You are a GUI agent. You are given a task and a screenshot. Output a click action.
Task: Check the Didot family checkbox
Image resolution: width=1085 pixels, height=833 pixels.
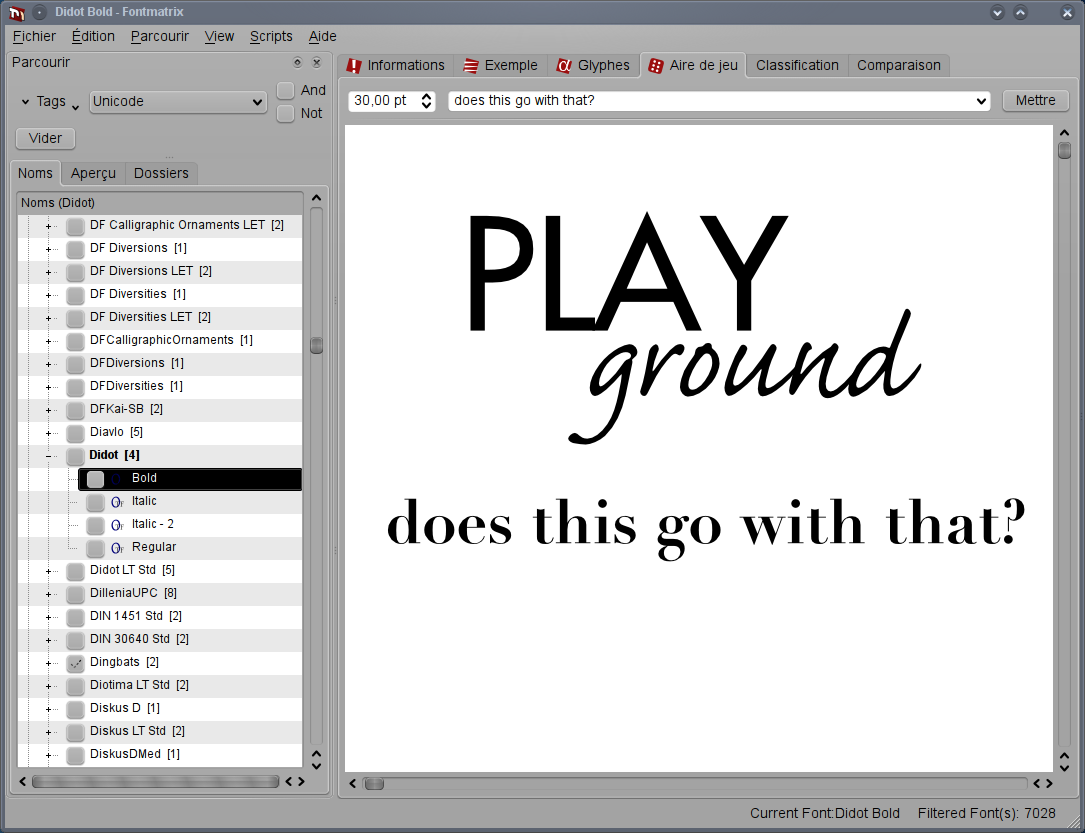click(75, 456)
